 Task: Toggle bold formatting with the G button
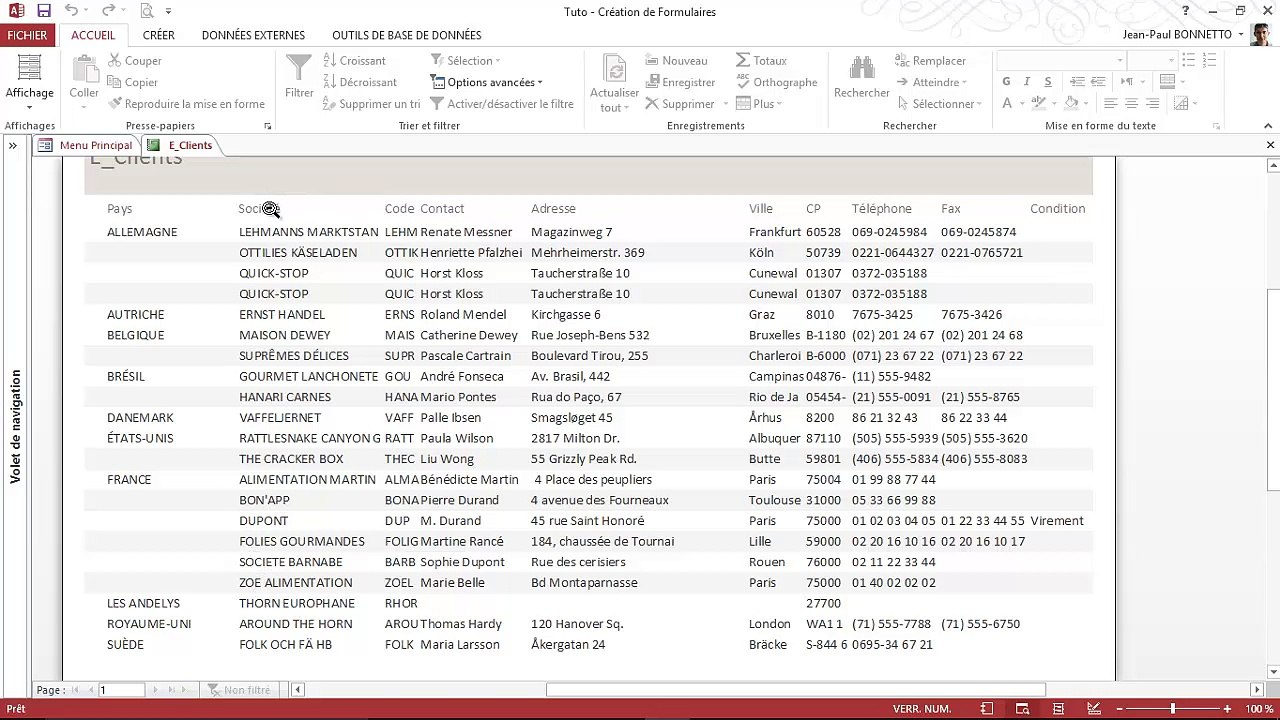(1006, 82)
